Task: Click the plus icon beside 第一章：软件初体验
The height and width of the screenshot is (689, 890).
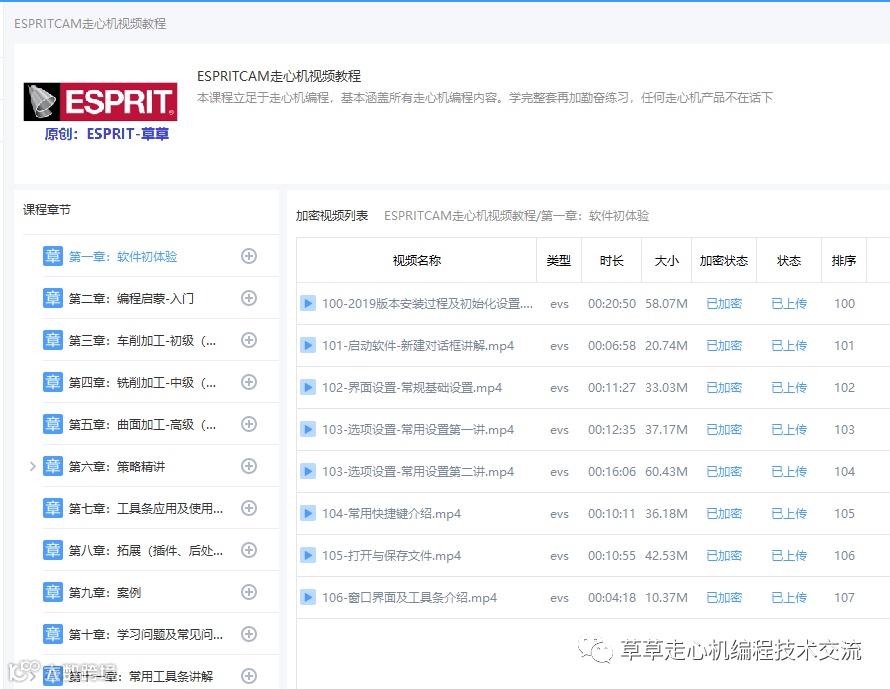Action: tap(249, 256)
